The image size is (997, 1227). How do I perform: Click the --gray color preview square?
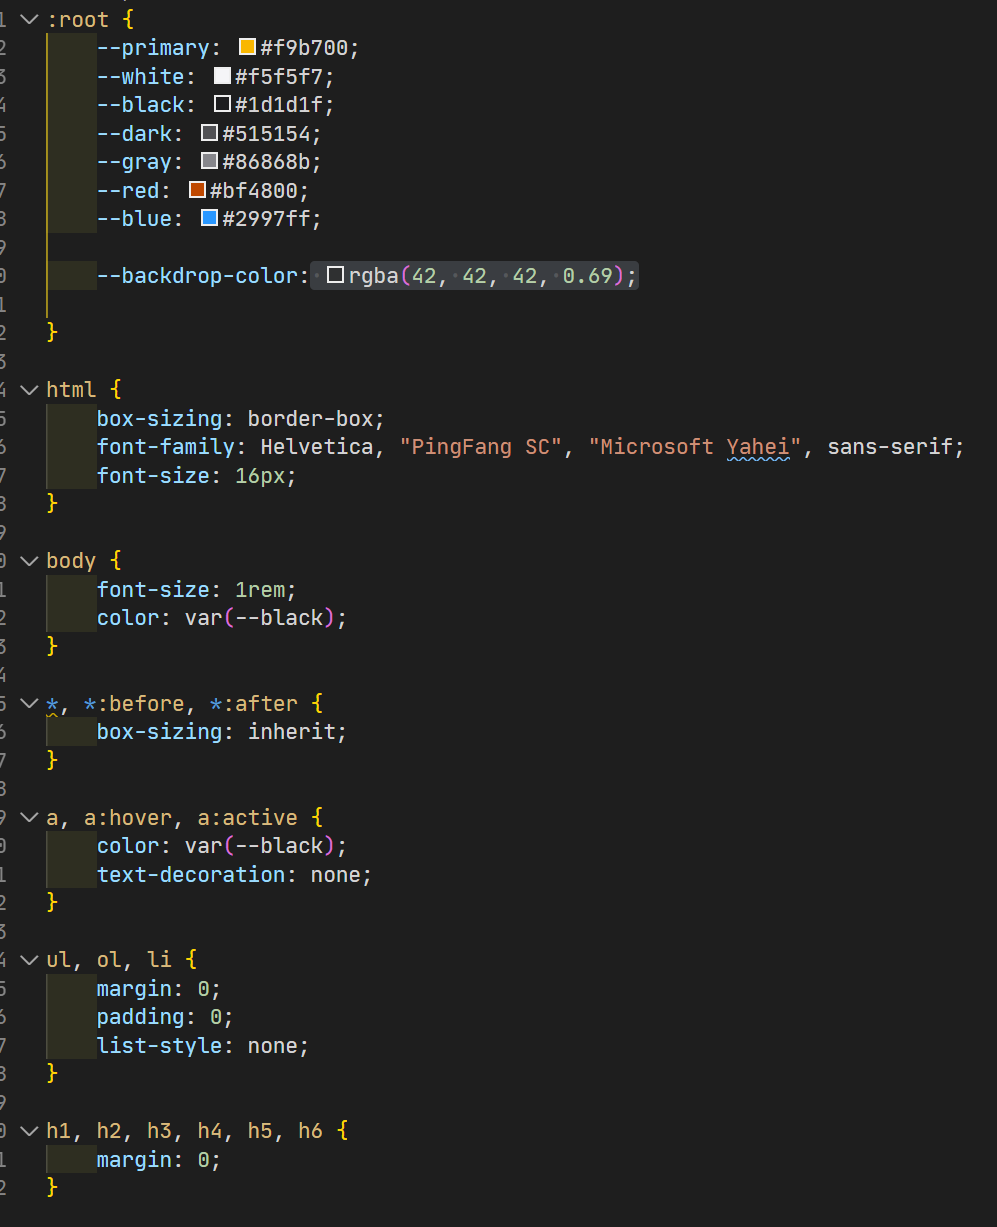(x=209, y=161)
